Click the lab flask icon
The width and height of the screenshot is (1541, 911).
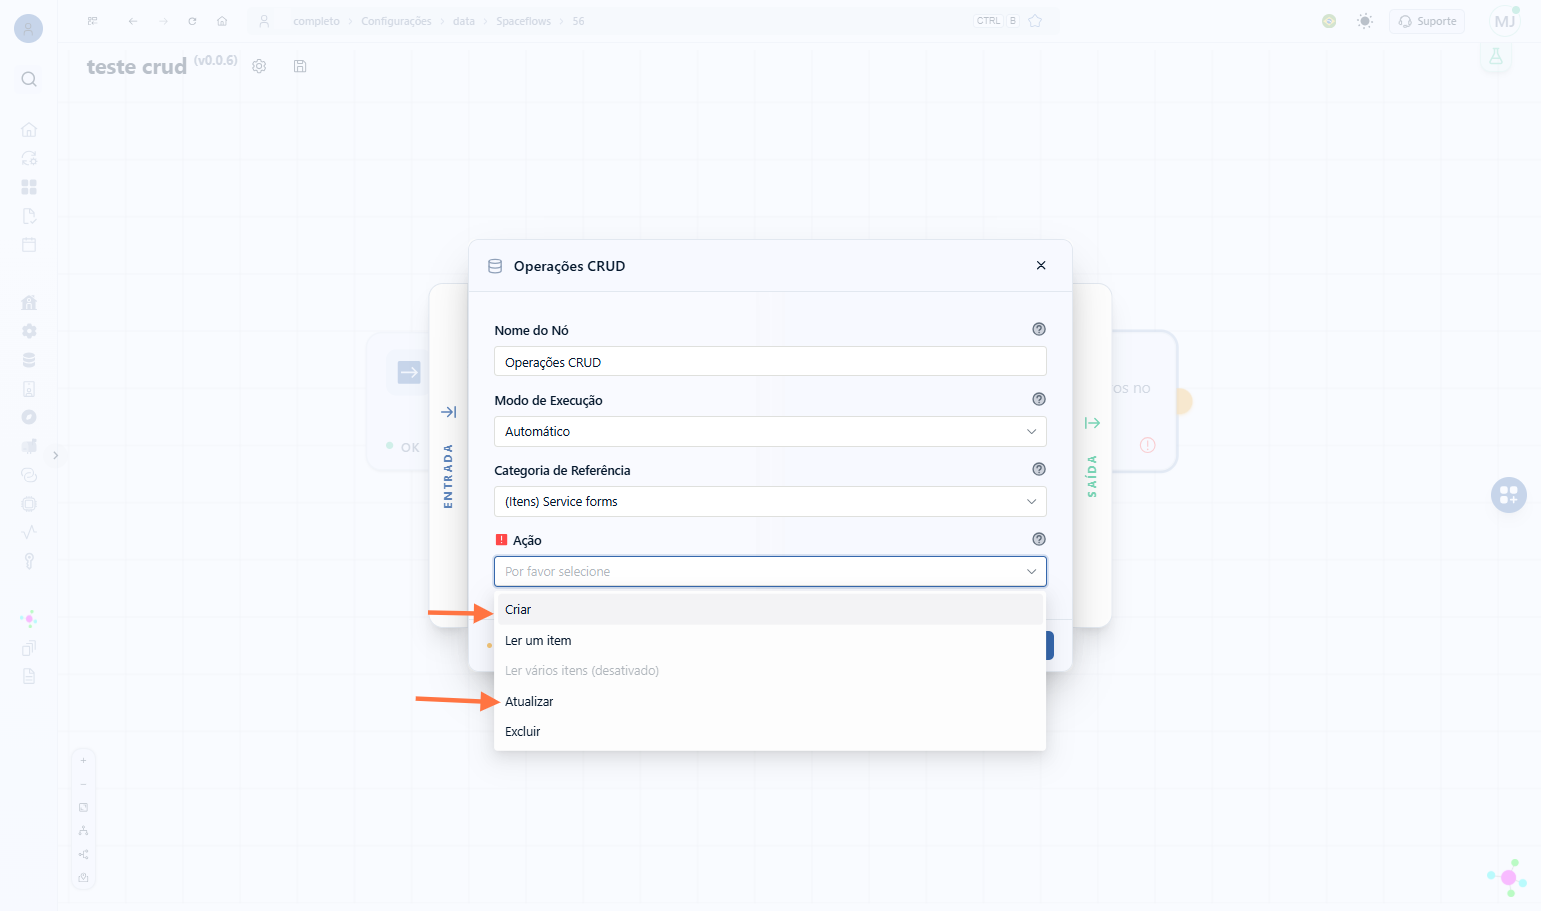[1496, 57]
